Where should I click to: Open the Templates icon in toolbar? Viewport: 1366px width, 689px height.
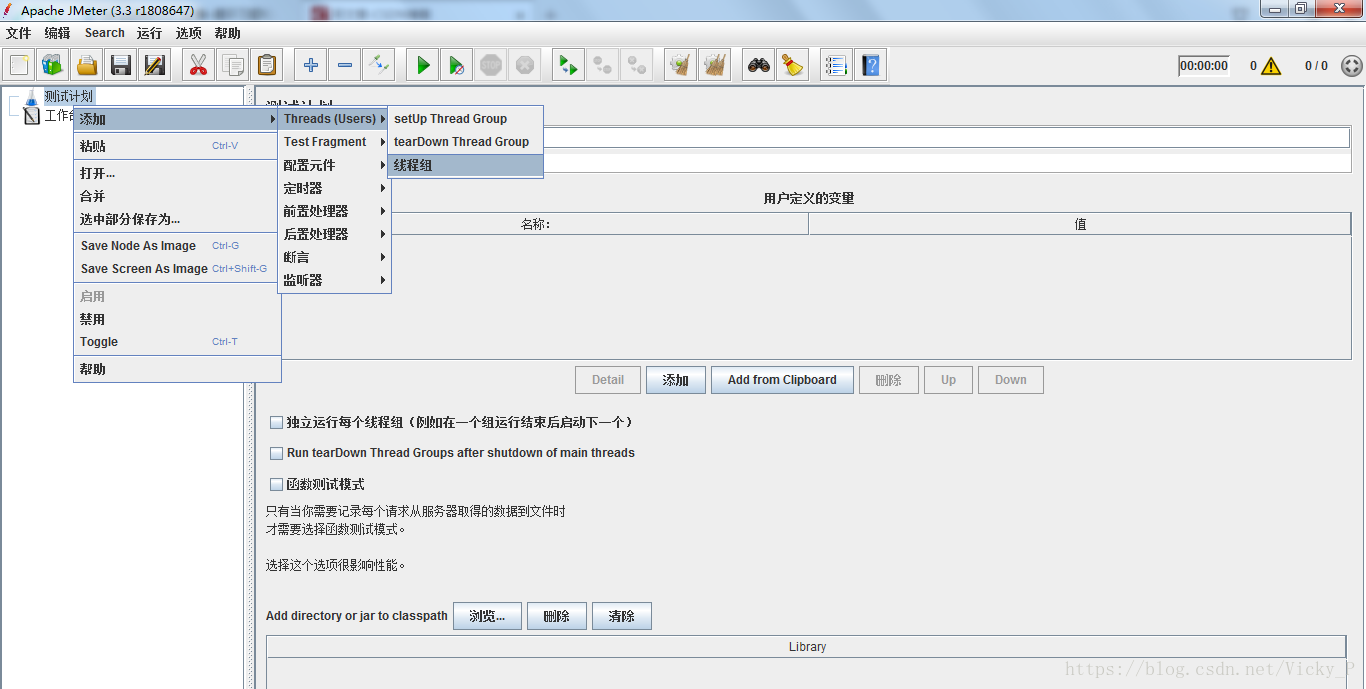click(53, 66)
